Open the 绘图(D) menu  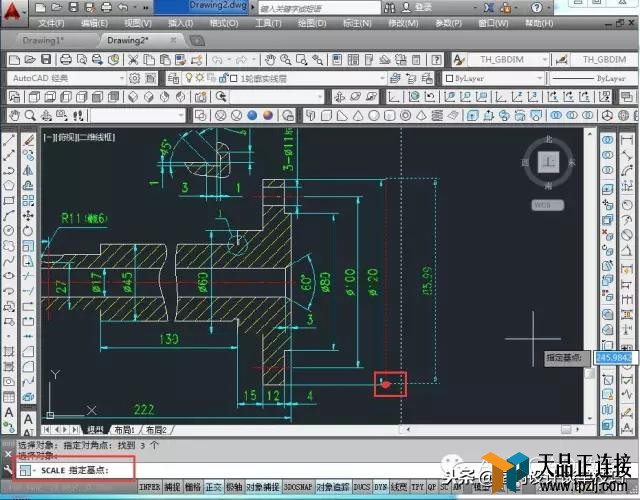(312, 23)
